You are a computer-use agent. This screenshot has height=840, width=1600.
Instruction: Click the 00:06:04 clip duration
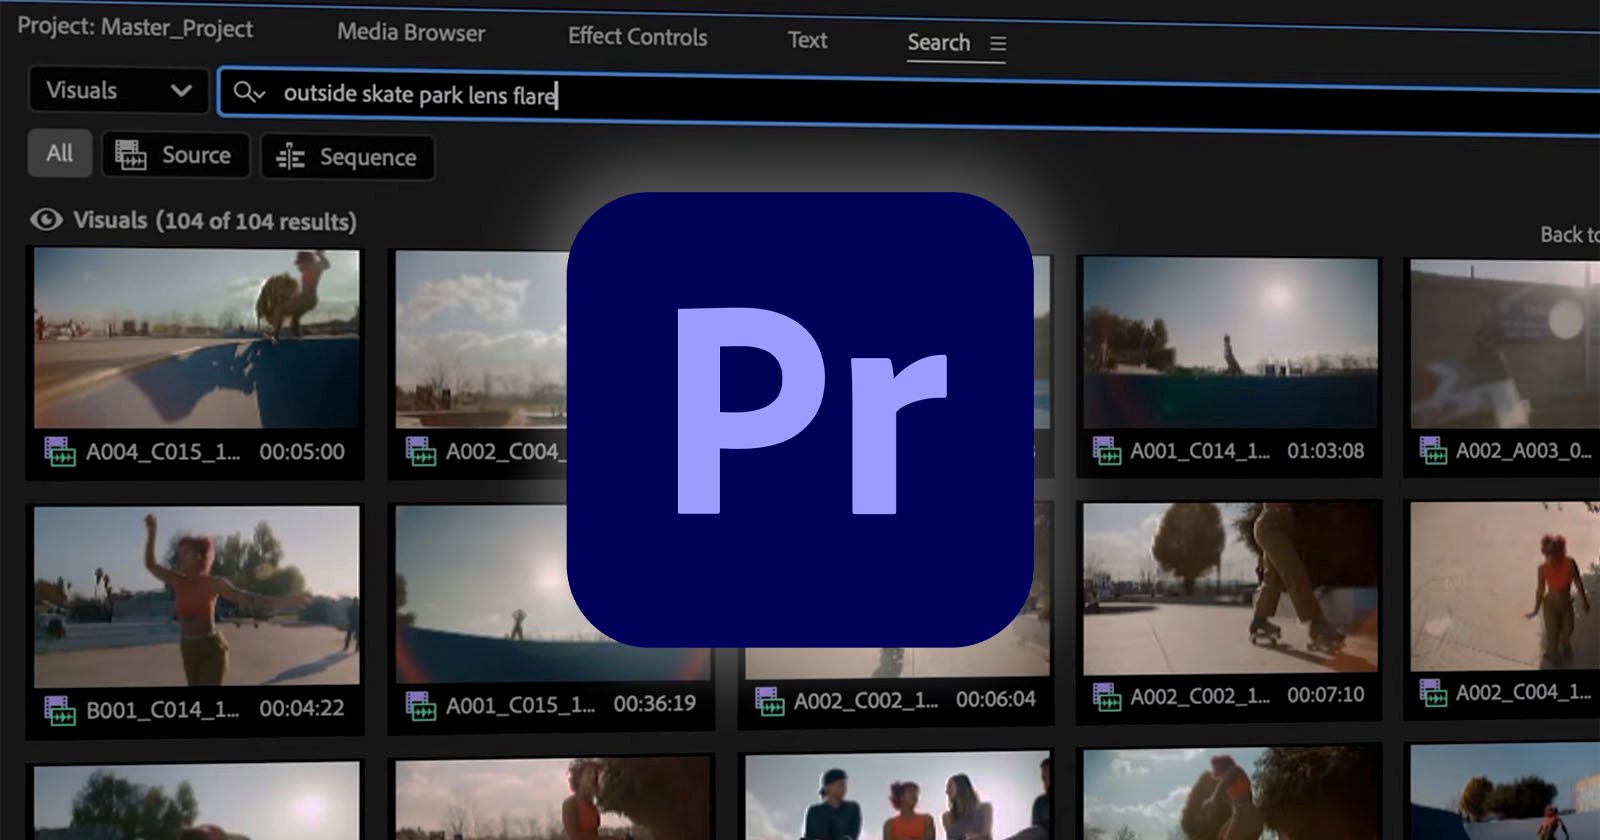996,699
